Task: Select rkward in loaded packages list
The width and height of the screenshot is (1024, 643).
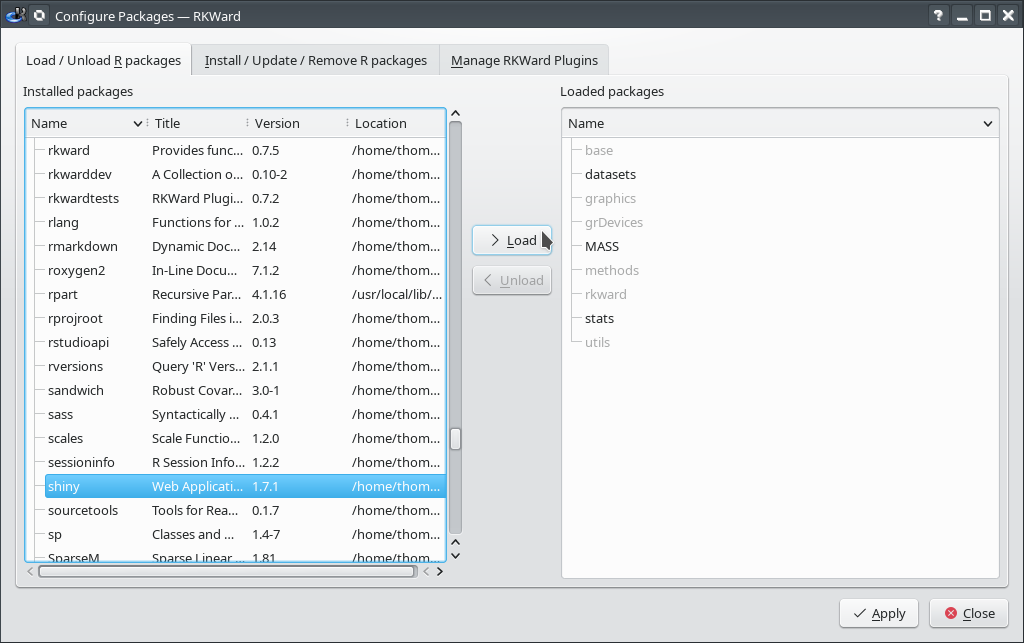Action: (606, 294)
